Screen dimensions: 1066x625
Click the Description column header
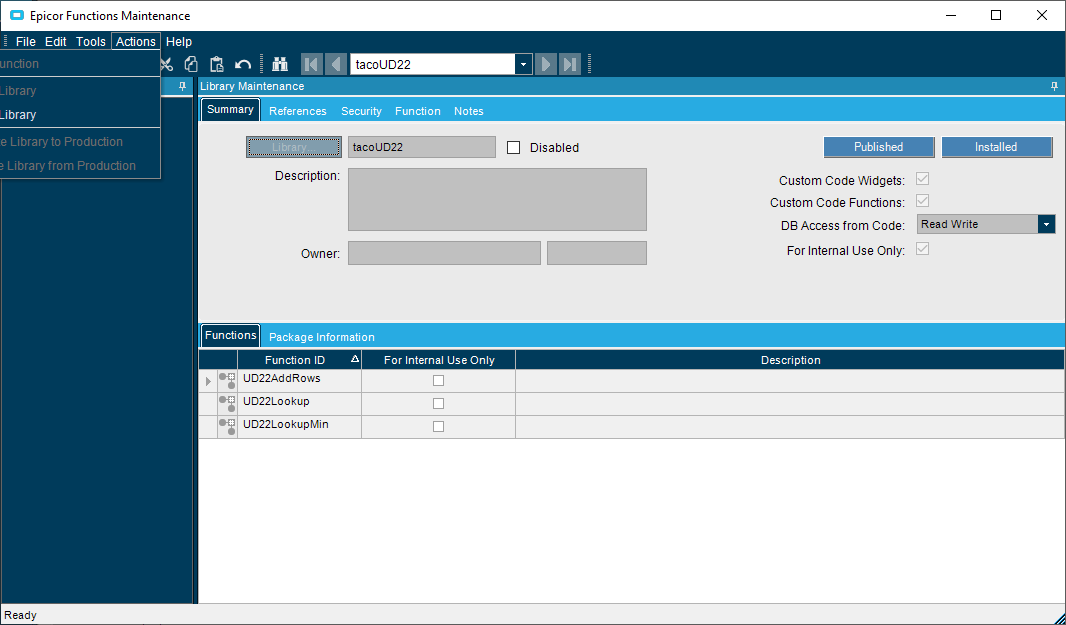[790, 360]
